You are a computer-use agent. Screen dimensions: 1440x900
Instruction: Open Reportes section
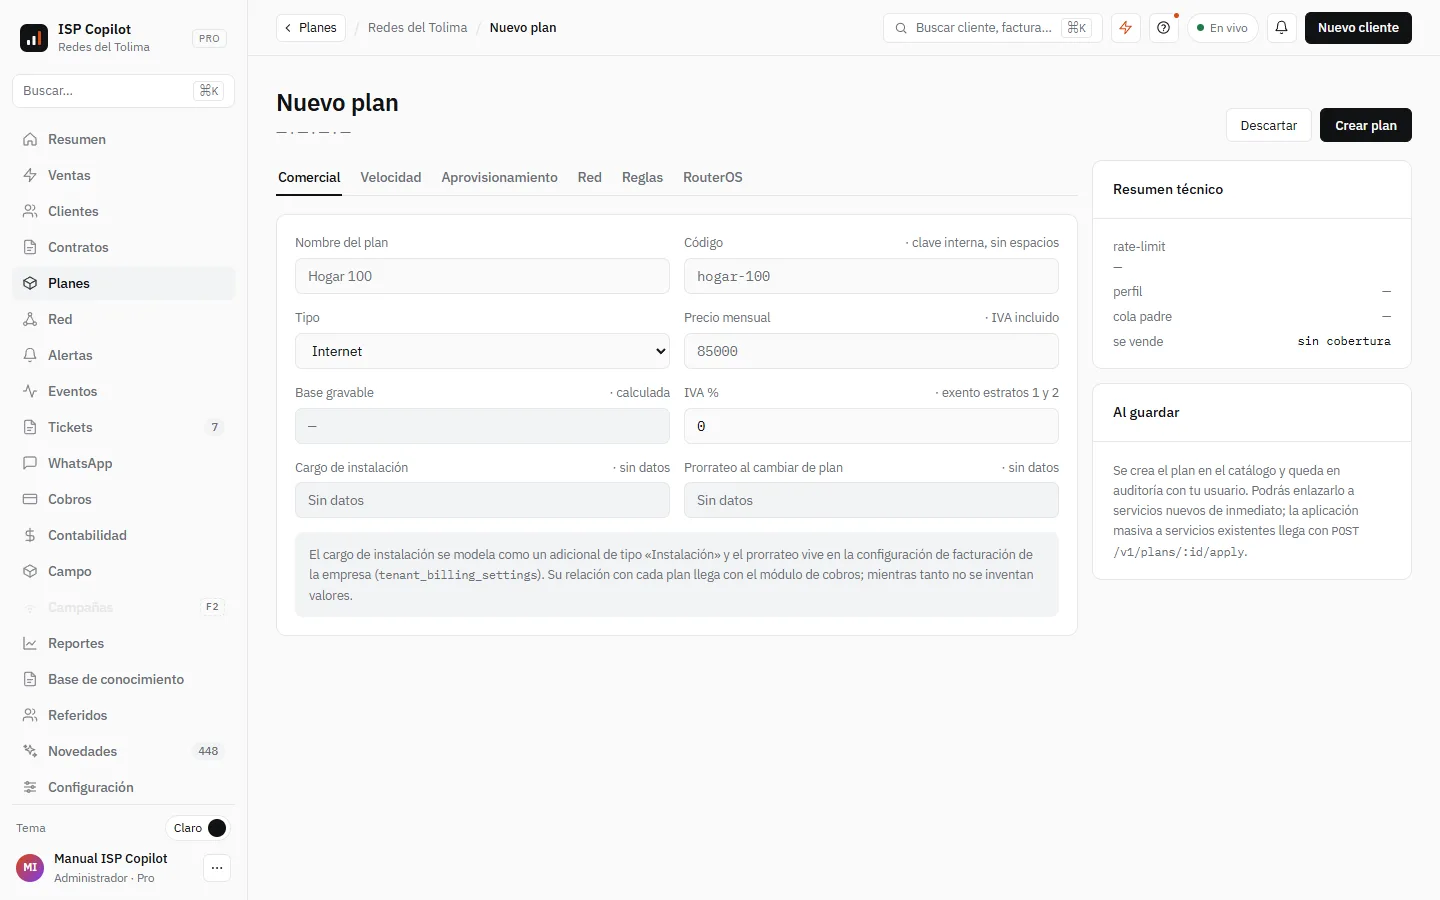click(123, 643)
